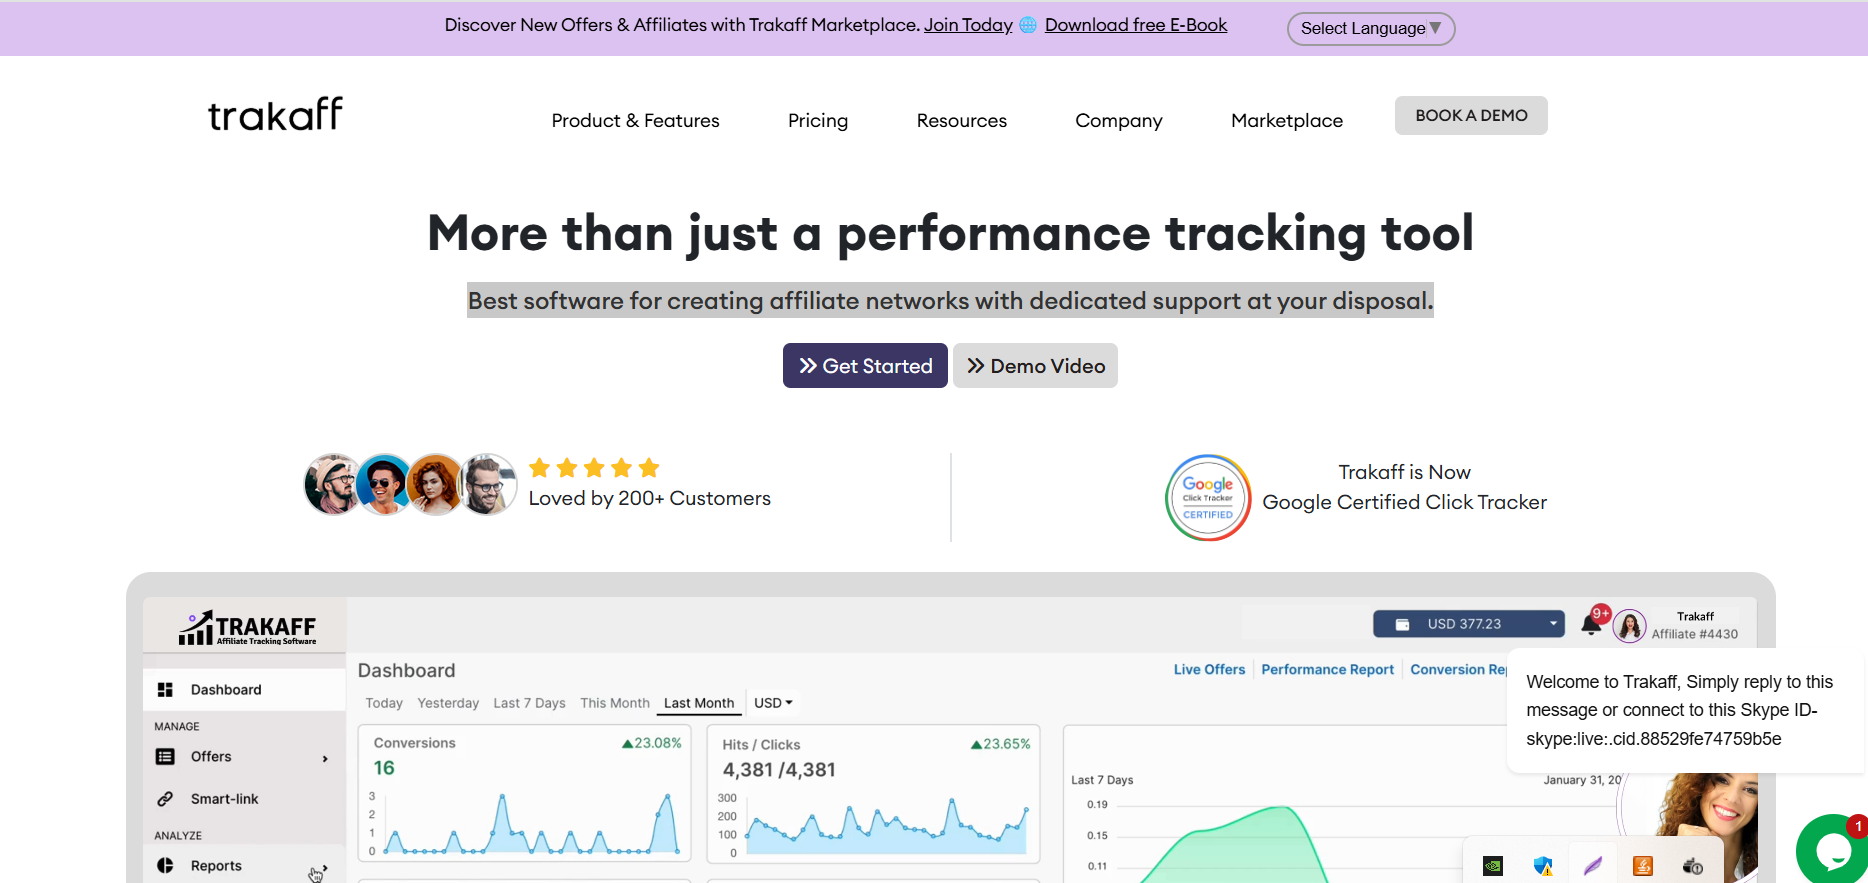Open the Performance Report link
This screenshot has height=883, width=1868.
click(1327, 670)
